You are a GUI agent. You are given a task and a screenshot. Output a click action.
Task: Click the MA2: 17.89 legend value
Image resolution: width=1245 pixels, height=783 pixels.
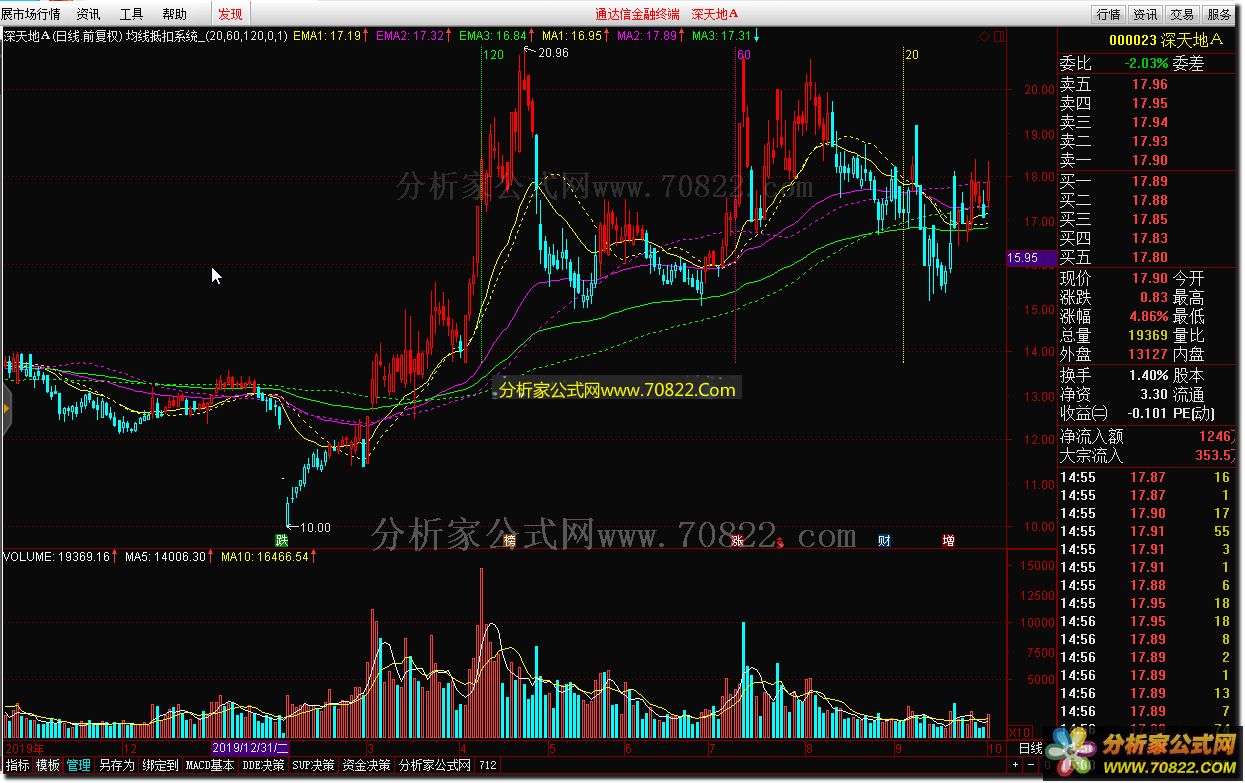click(x=647, y=36)
